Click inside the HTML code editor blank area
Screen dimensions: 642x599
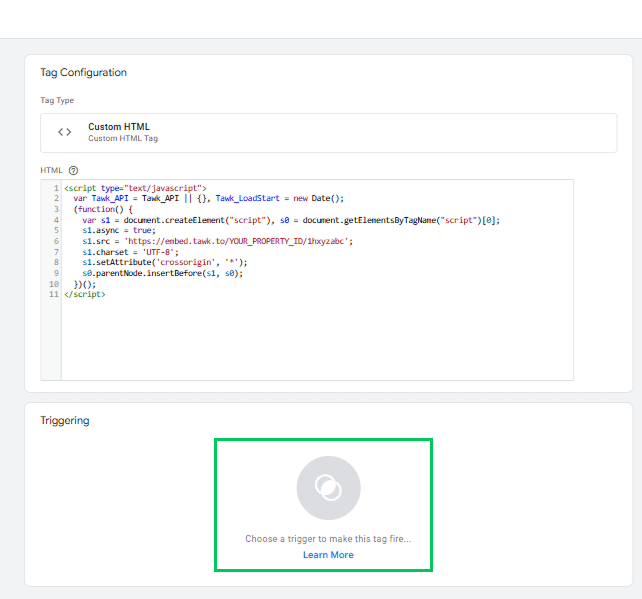(x=317, y=340)
